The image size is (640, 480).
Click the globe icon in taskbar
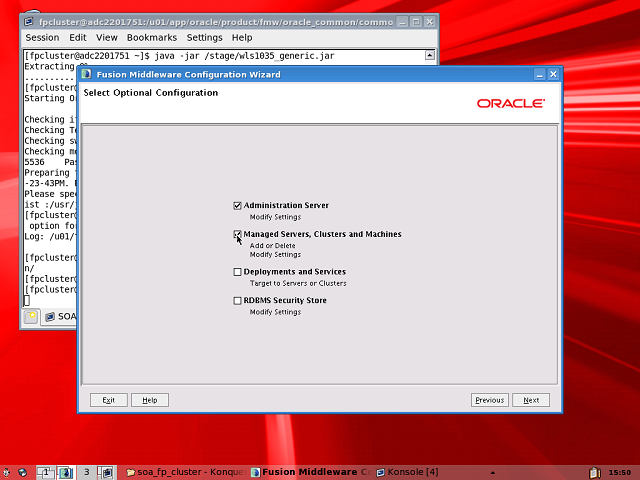22,472
